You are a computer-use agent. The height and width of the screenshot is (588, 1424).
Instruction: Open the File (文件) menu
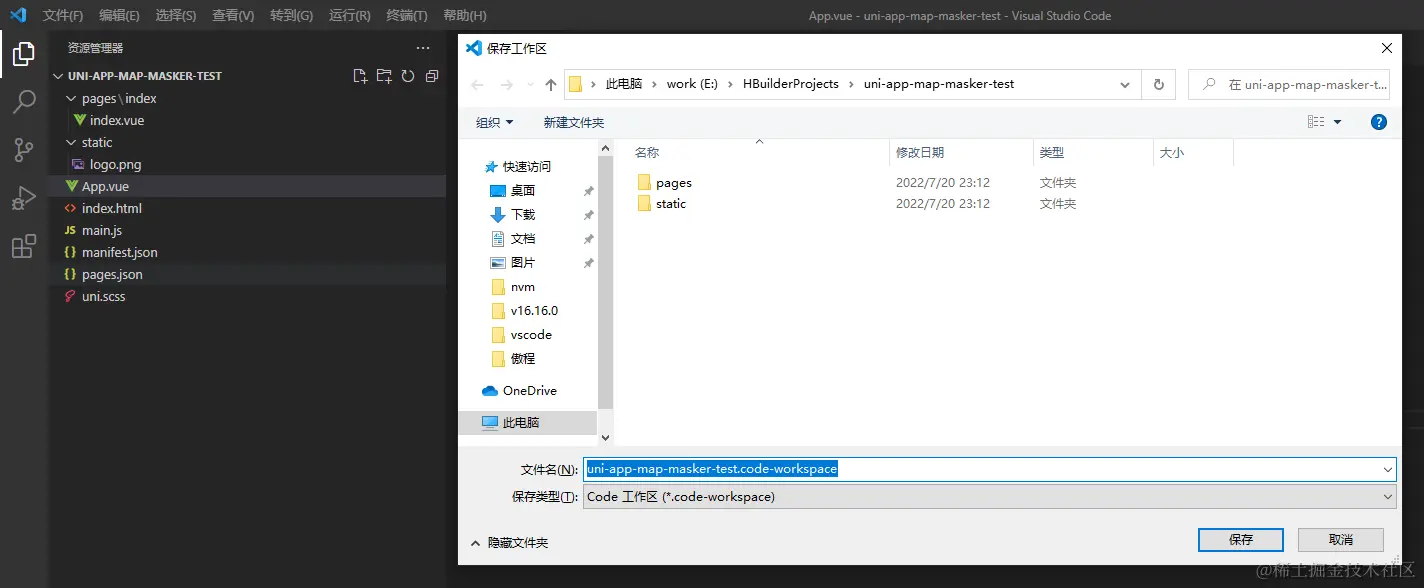point(63,15)
